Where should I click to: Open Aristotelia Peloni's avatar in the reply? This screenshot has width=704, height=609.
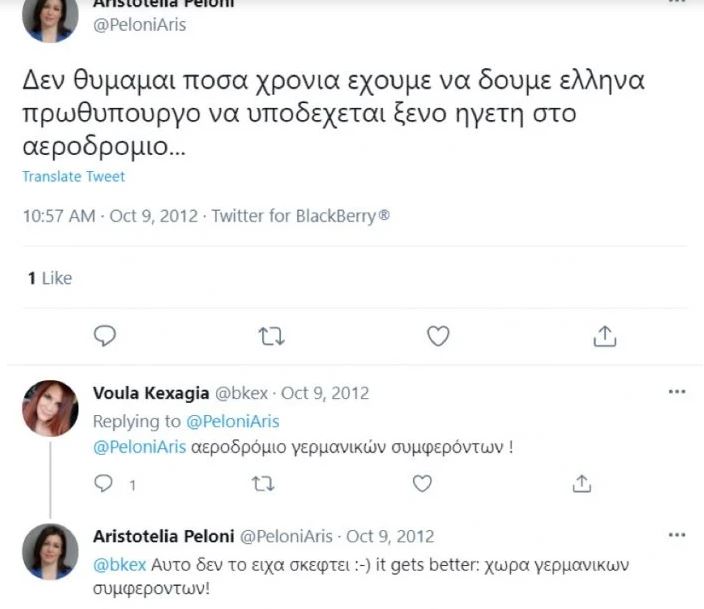50,551
